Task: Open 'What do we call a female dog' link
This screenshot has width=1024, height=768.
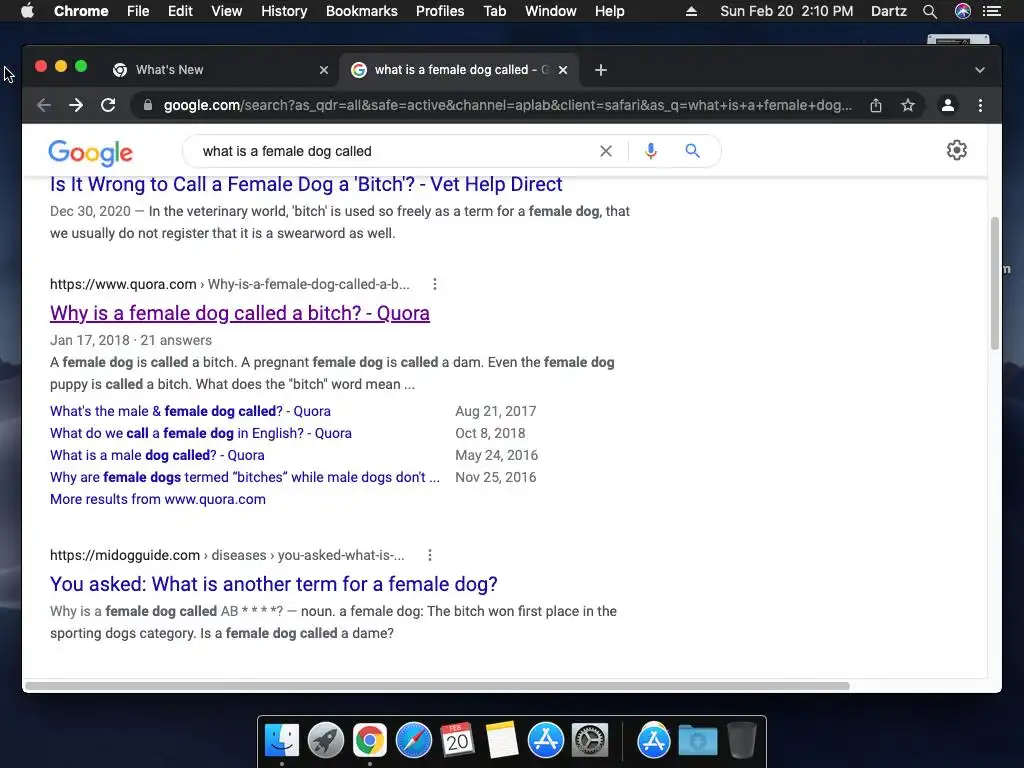Action: click(x=200, y=433)
